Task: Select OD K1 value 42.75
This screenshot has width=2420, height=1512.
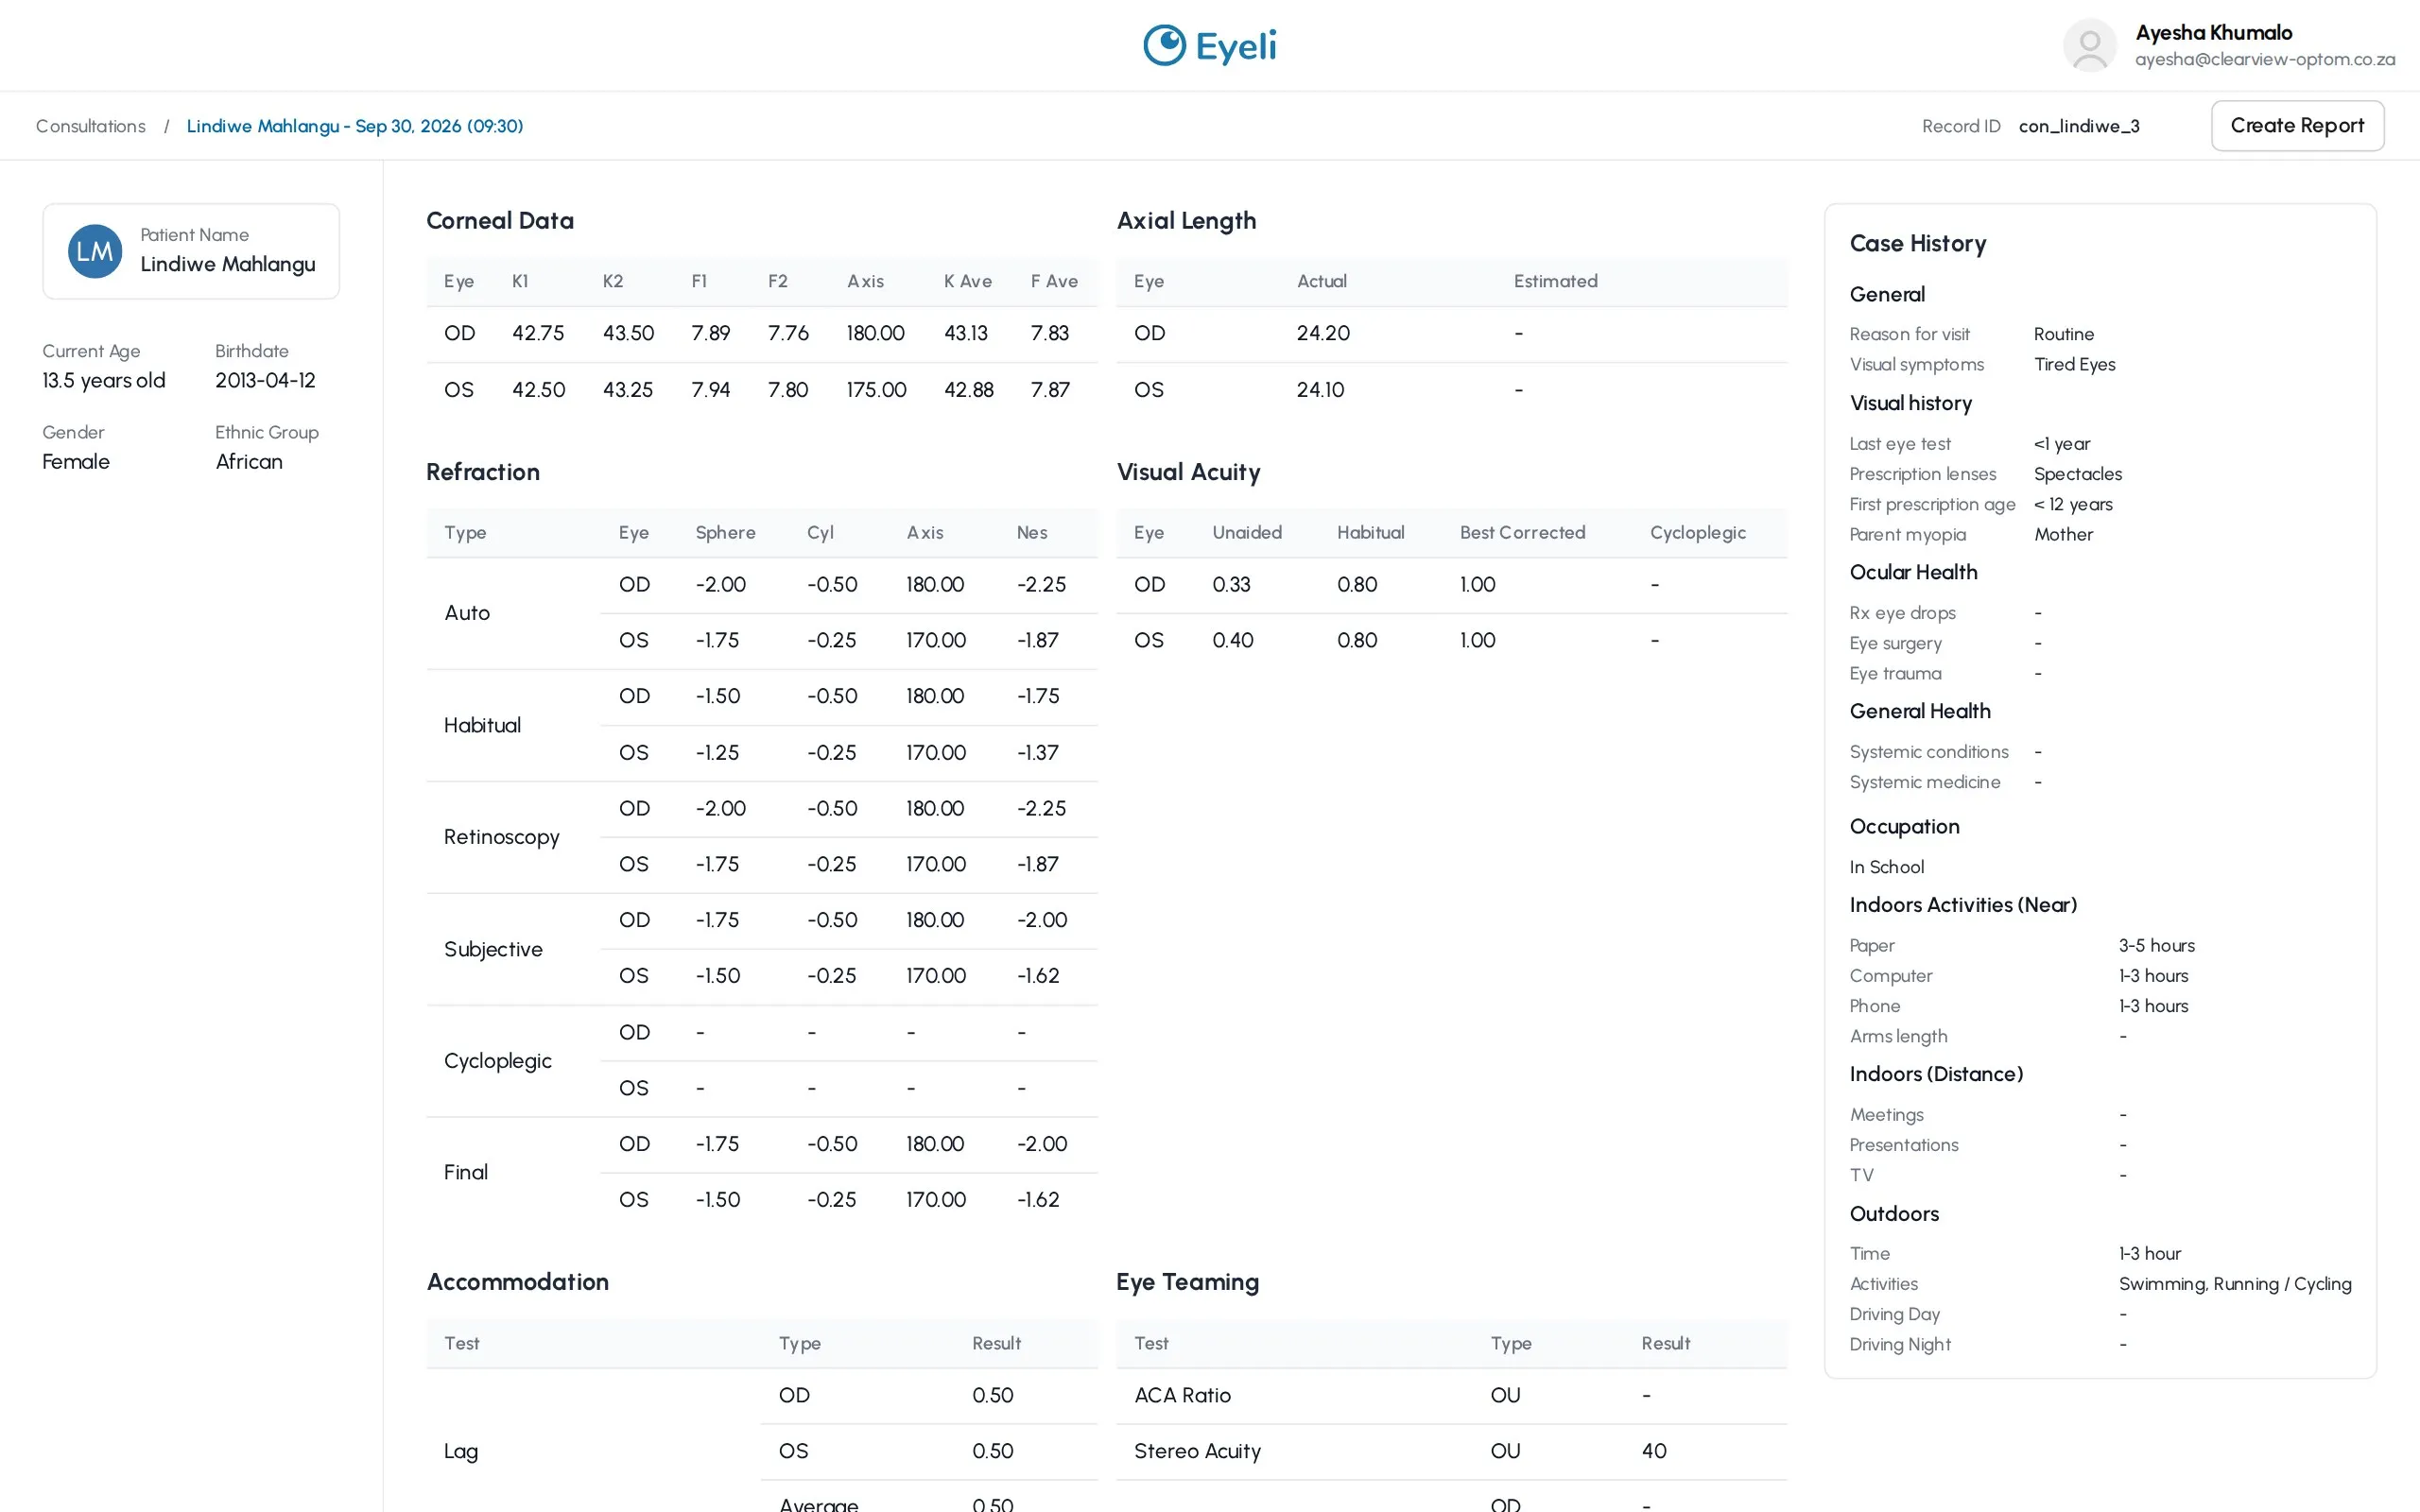Action: point(538,333)
